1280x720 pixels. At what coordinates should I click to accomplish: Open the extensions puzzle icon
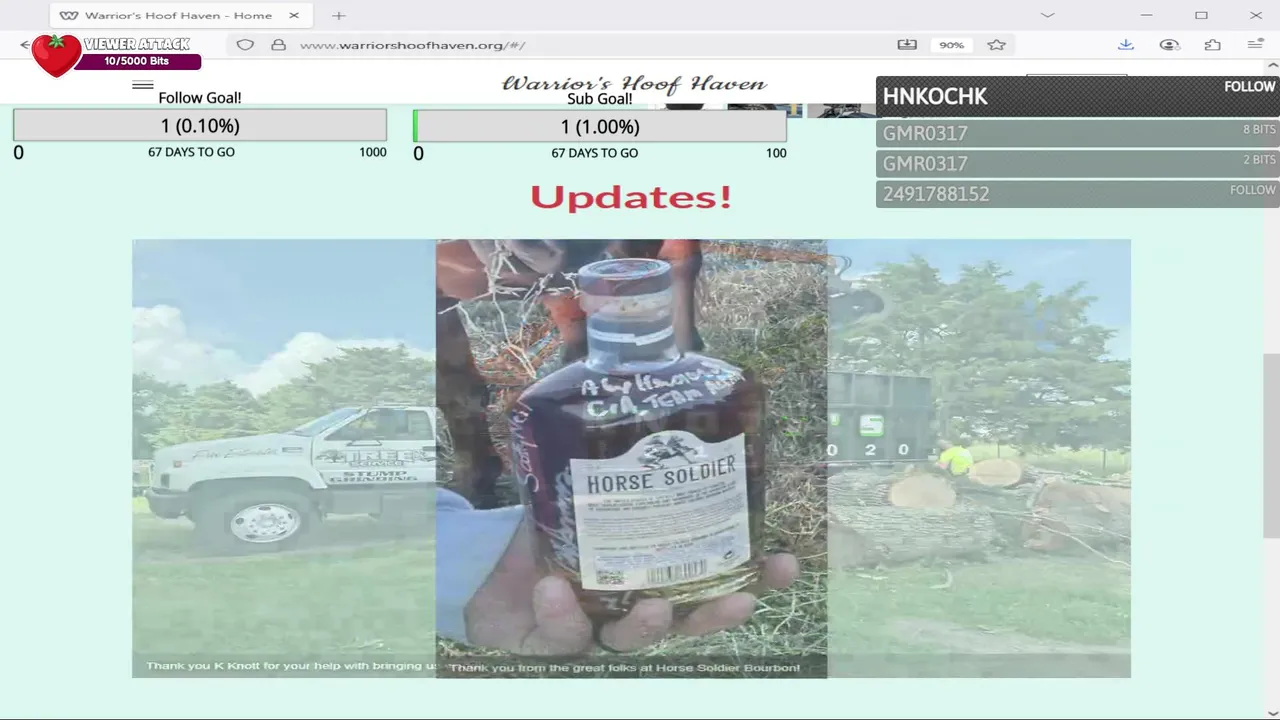[x=1213, y=45]
